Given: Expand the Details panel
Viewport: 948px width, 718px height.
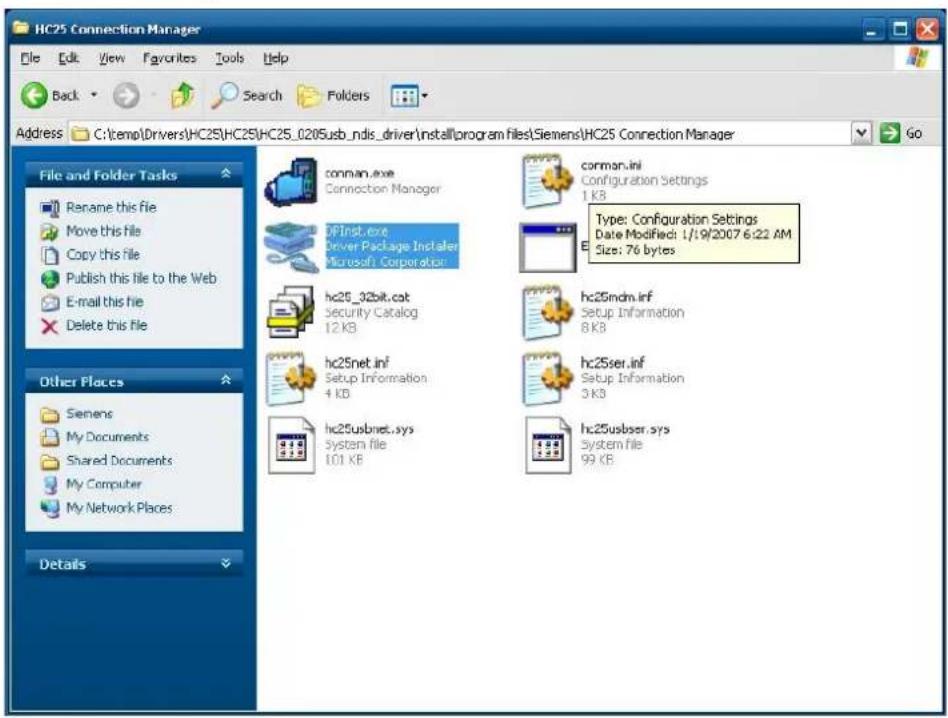Looking at the screenshot, I should (226, 563).
